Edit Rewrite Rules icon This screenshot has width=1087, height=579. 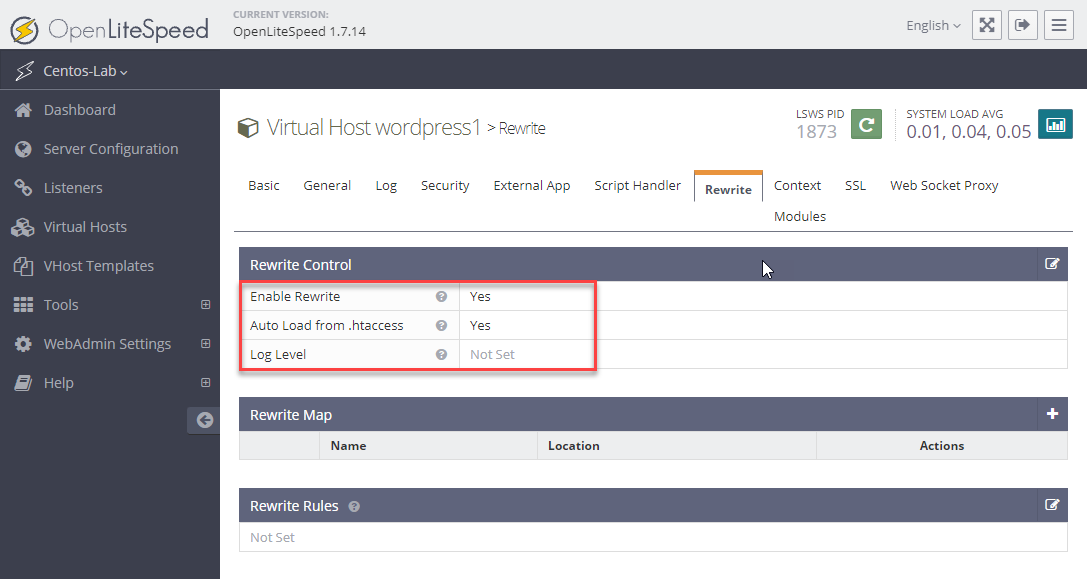click(x=1052, y=505)
